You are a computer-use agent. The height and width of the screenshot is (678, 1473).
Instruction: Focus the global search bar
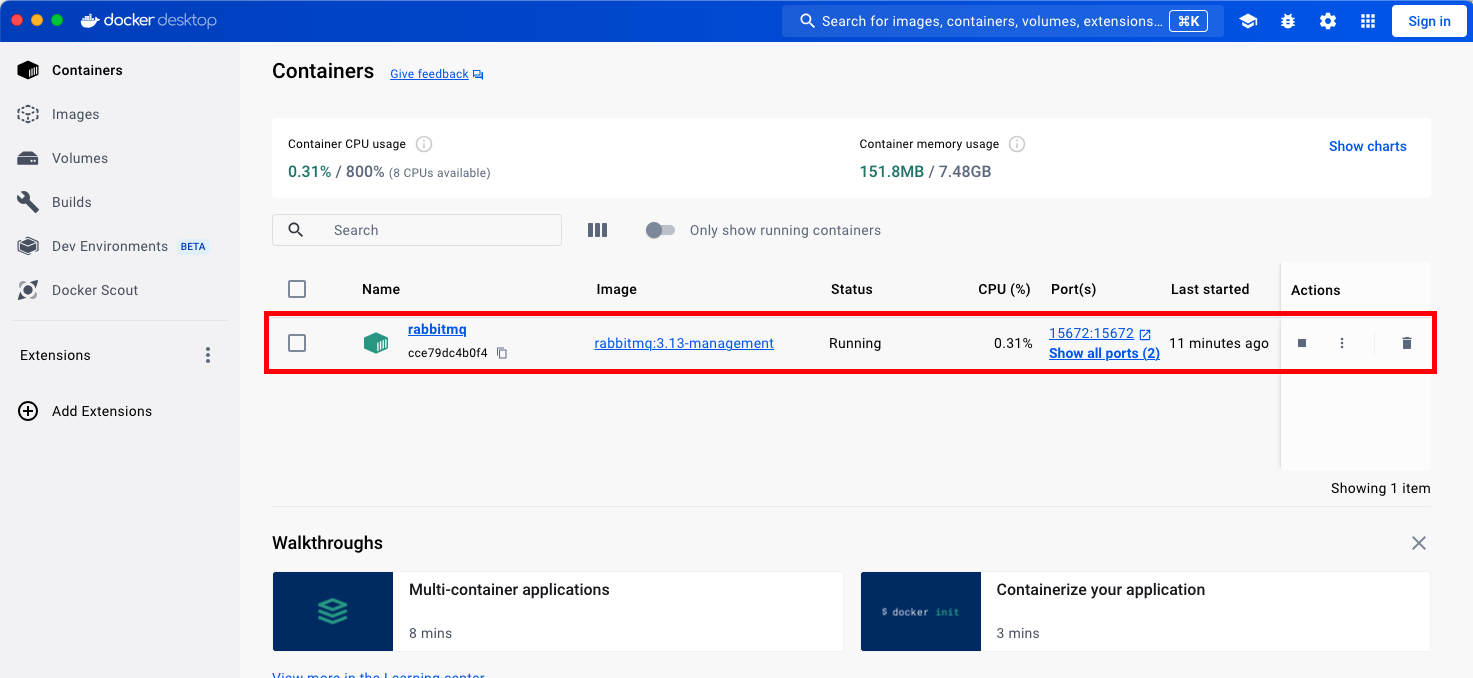(x=1003, y=21)
